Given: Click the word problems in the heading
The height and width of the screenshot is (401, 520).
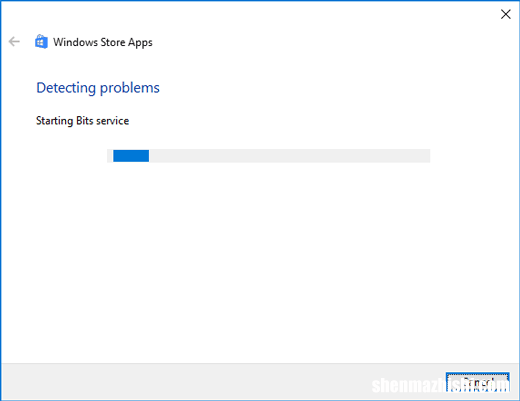Looking at the screenshot, I should coord(130,88).
